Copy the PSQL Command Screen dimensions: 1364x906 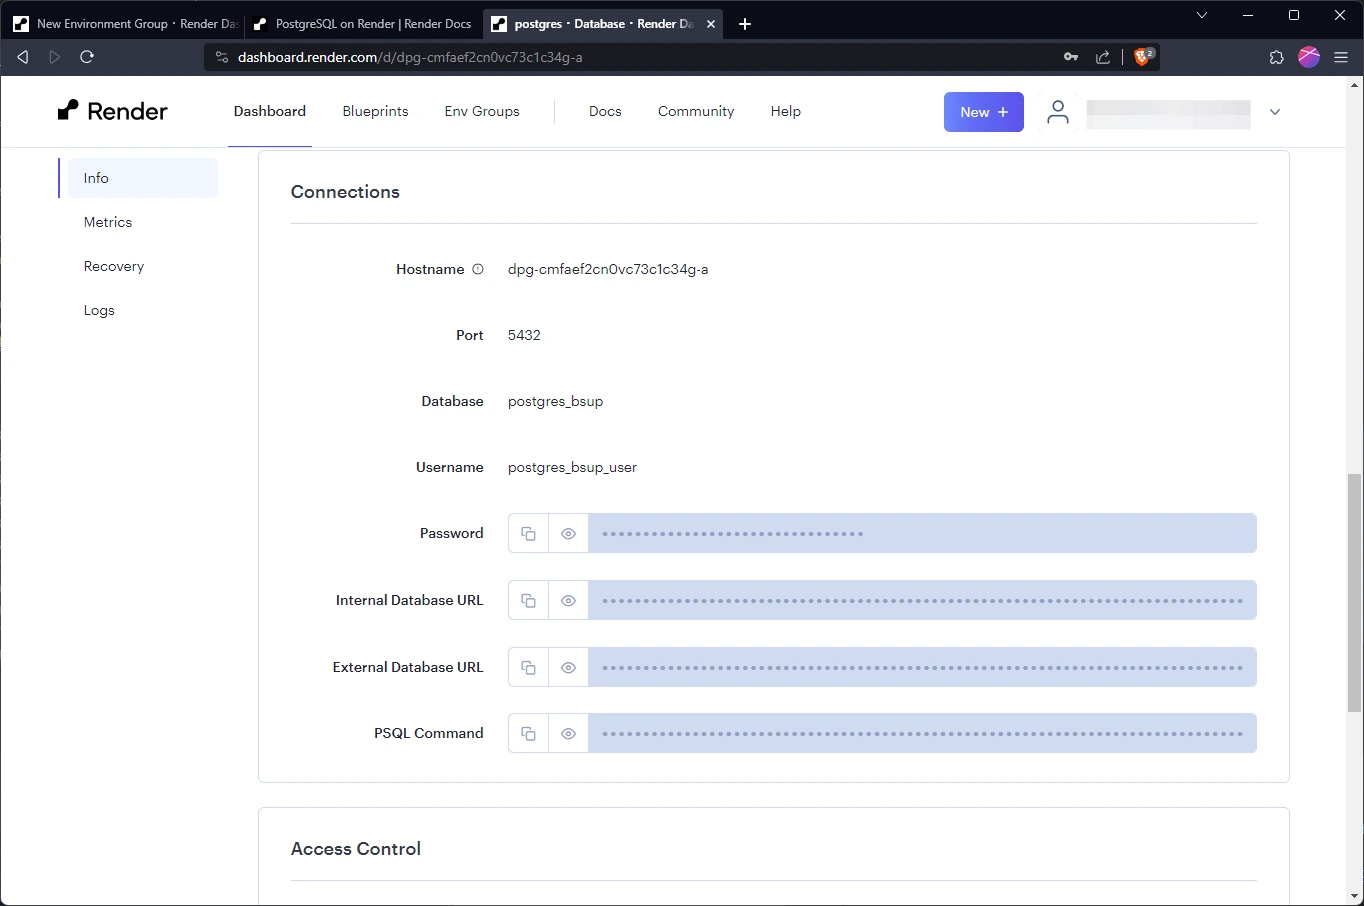[528, 733]
